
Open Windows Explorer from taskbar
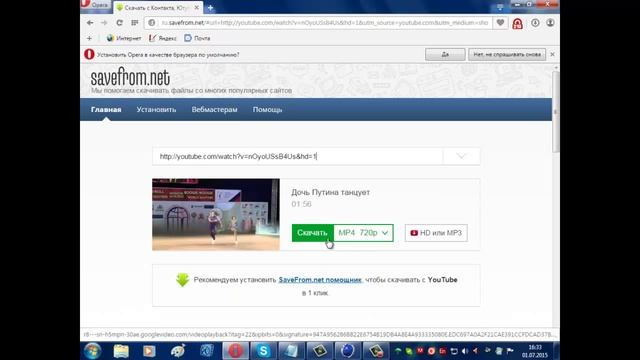[x=121, y=351]
